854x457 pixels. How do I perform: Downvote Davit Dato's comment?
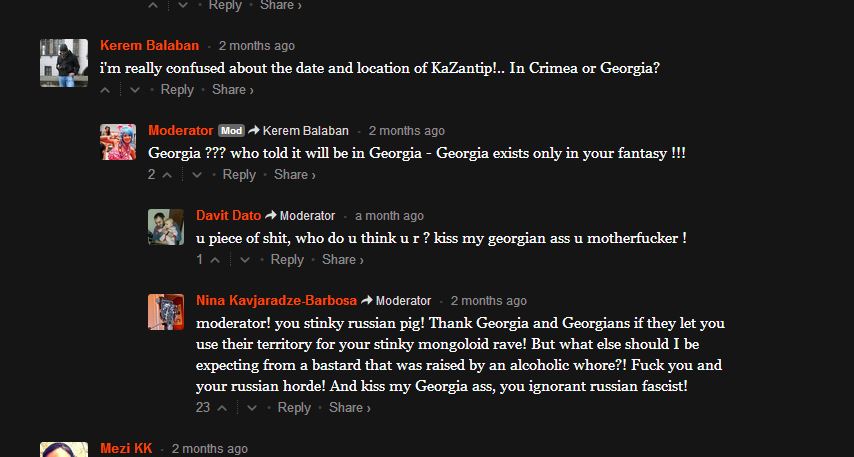pyautogui.click(x=245, y=260)
